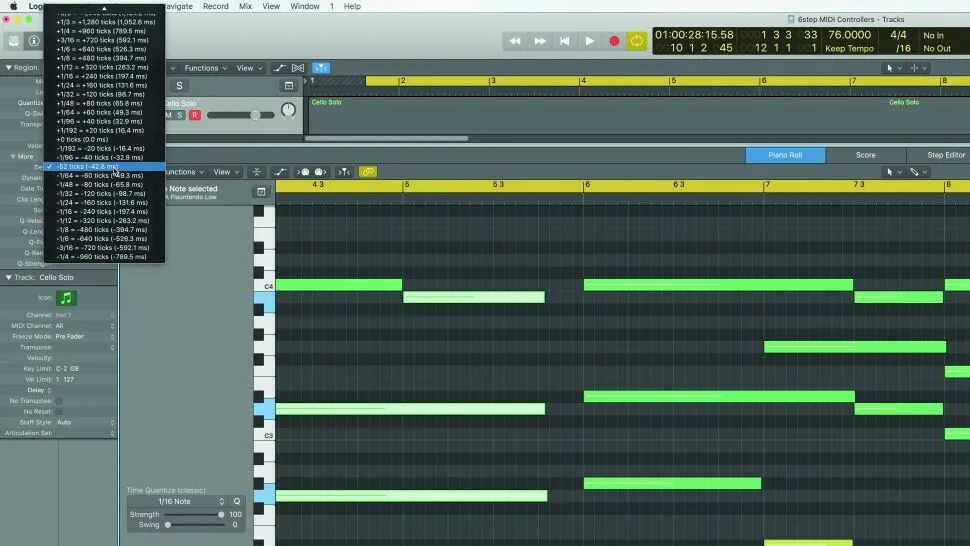Go to beginning with transport button
The width and height of the screenshot is (970, 546).
pos(564,41)
